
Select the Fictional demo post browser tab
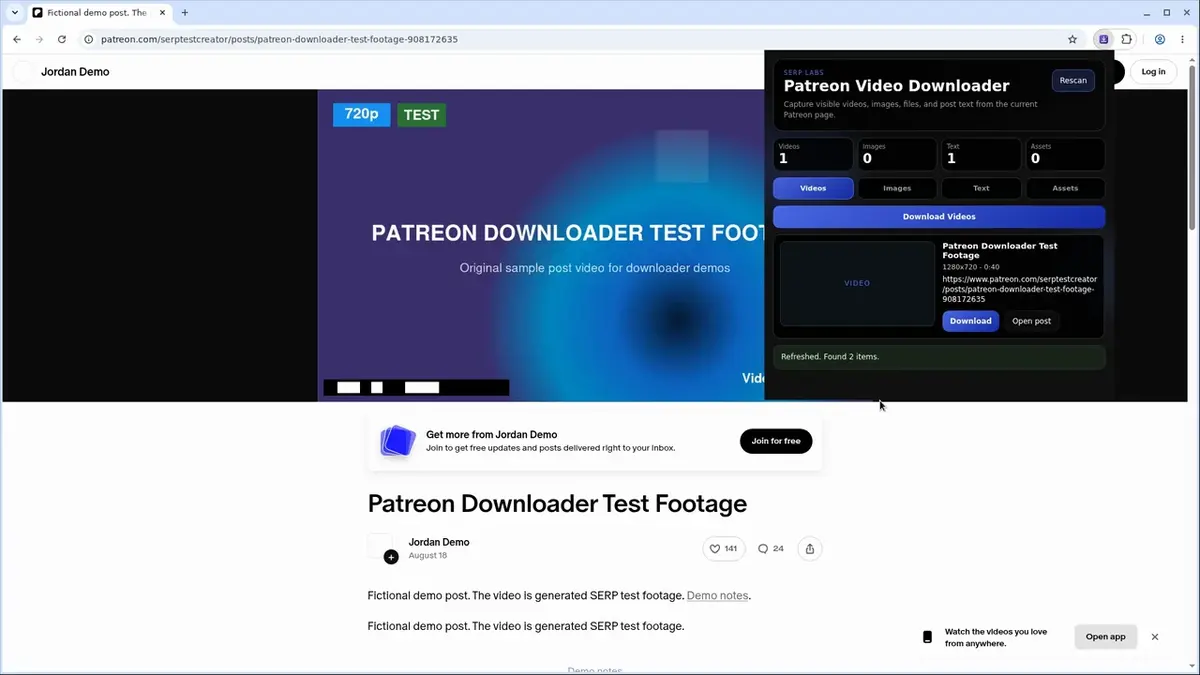(98, 13)
